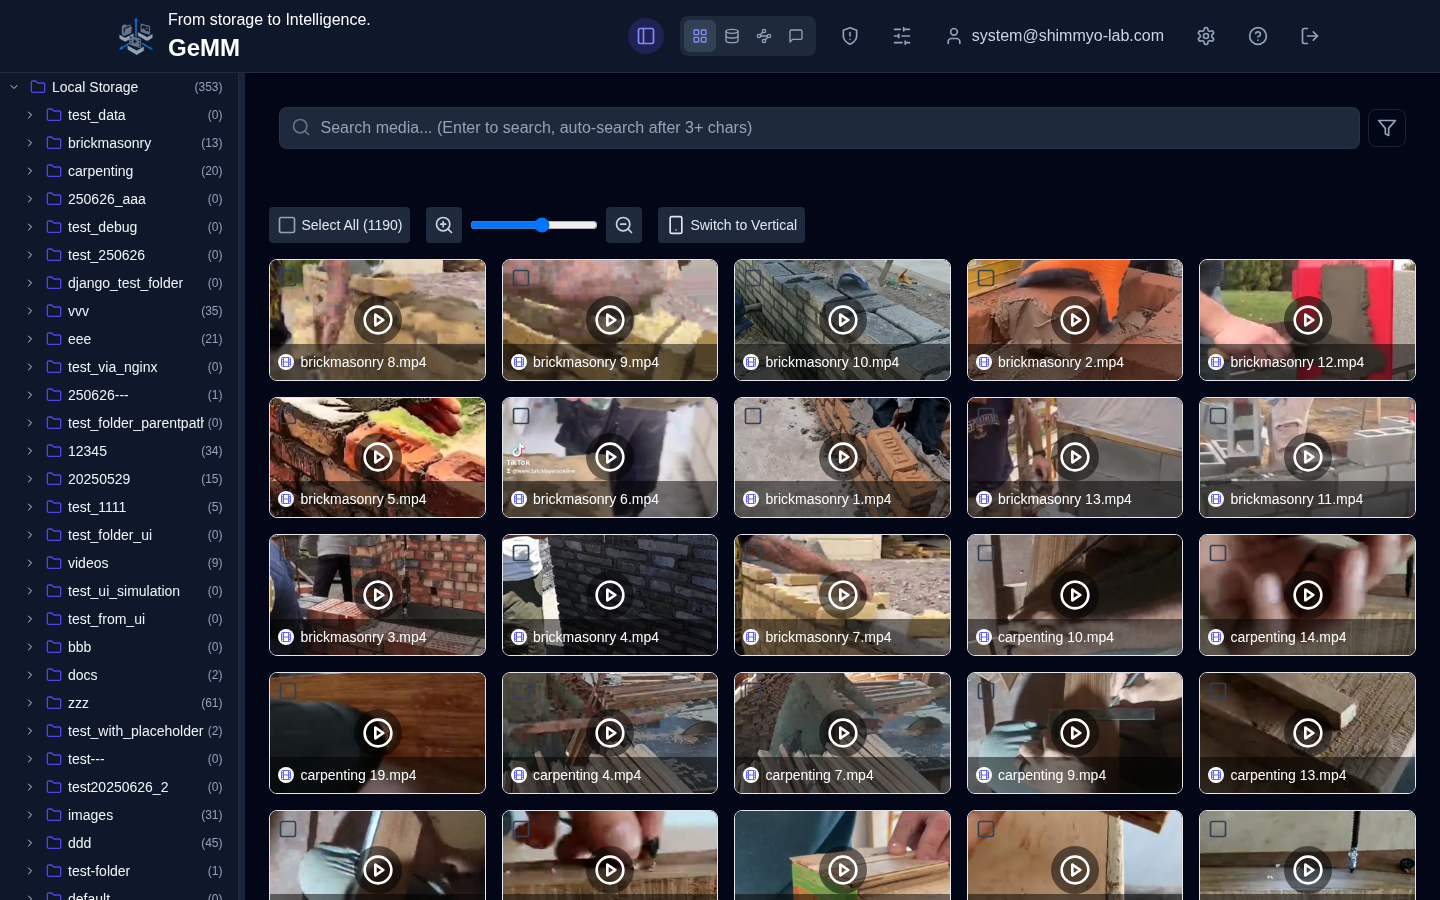Expand the brickmasonry folder
Viewport: 1440px width, 900px height.
coord(30,143)
